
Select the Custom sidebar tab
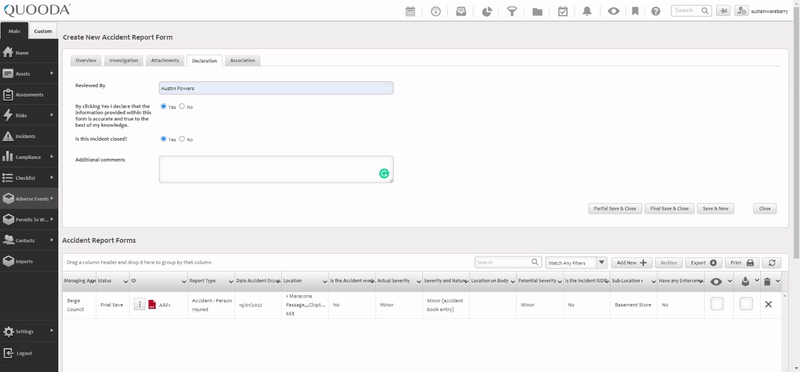click(43, 31)
